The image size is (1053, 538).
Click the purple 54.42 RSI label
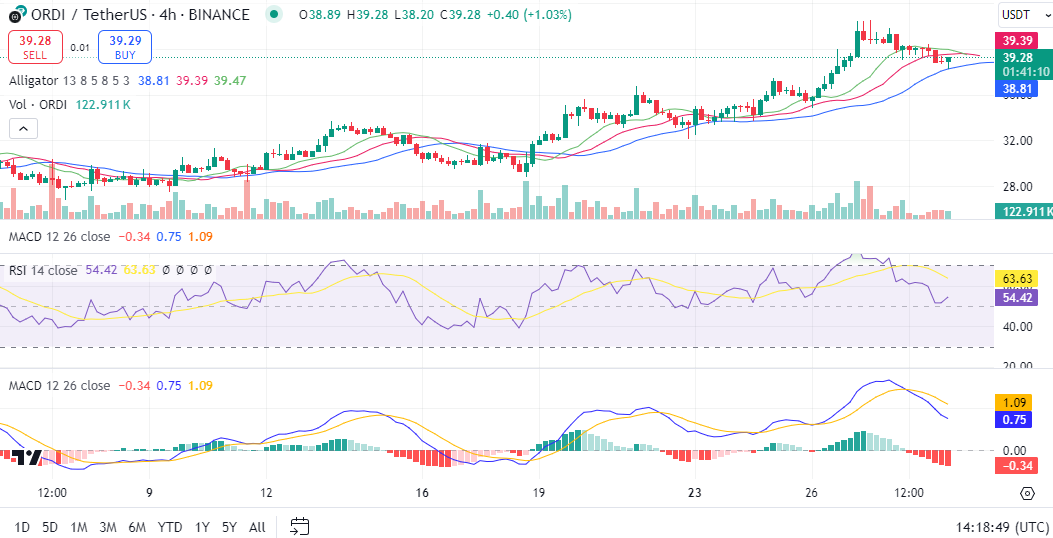click(x=1016, y=297)
